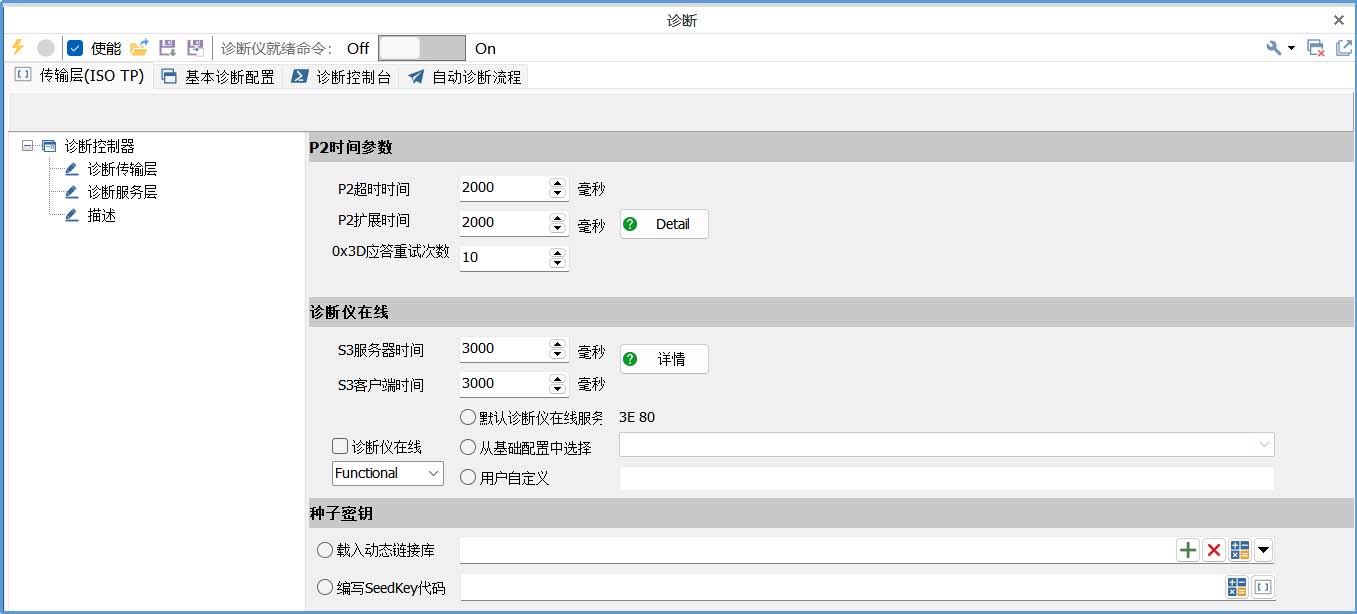This screenshot has width=1357, height=614.
Task: Switch to 自动诊断流程 tab
Action: (464, 76)
